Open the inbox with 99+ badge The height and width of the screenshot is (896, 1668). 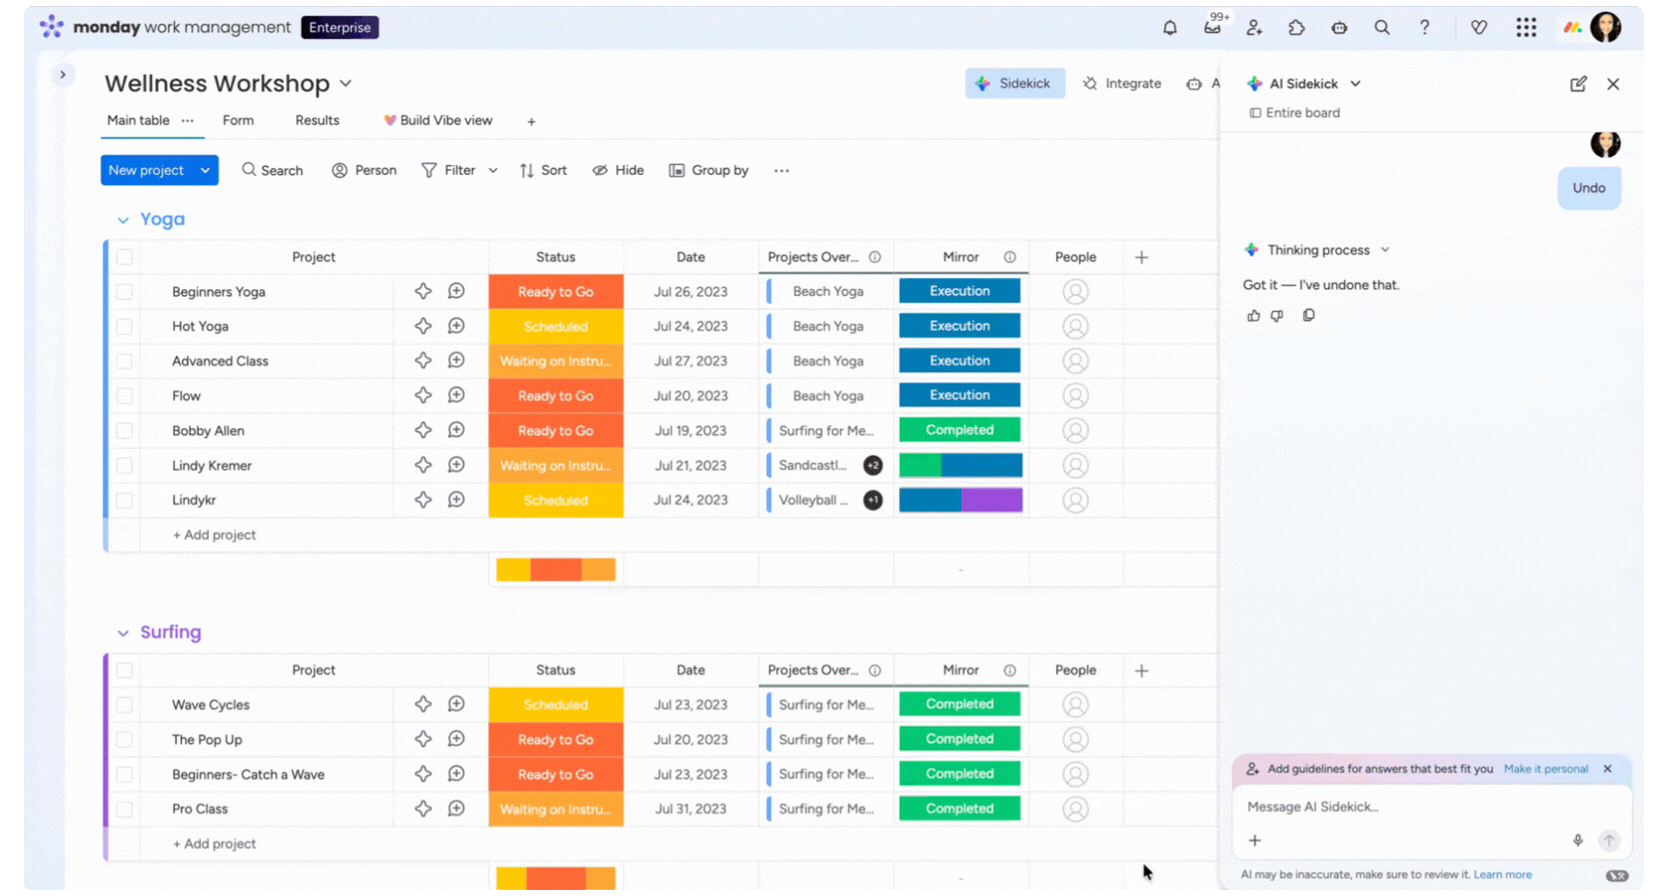[x=1212, y=28]
